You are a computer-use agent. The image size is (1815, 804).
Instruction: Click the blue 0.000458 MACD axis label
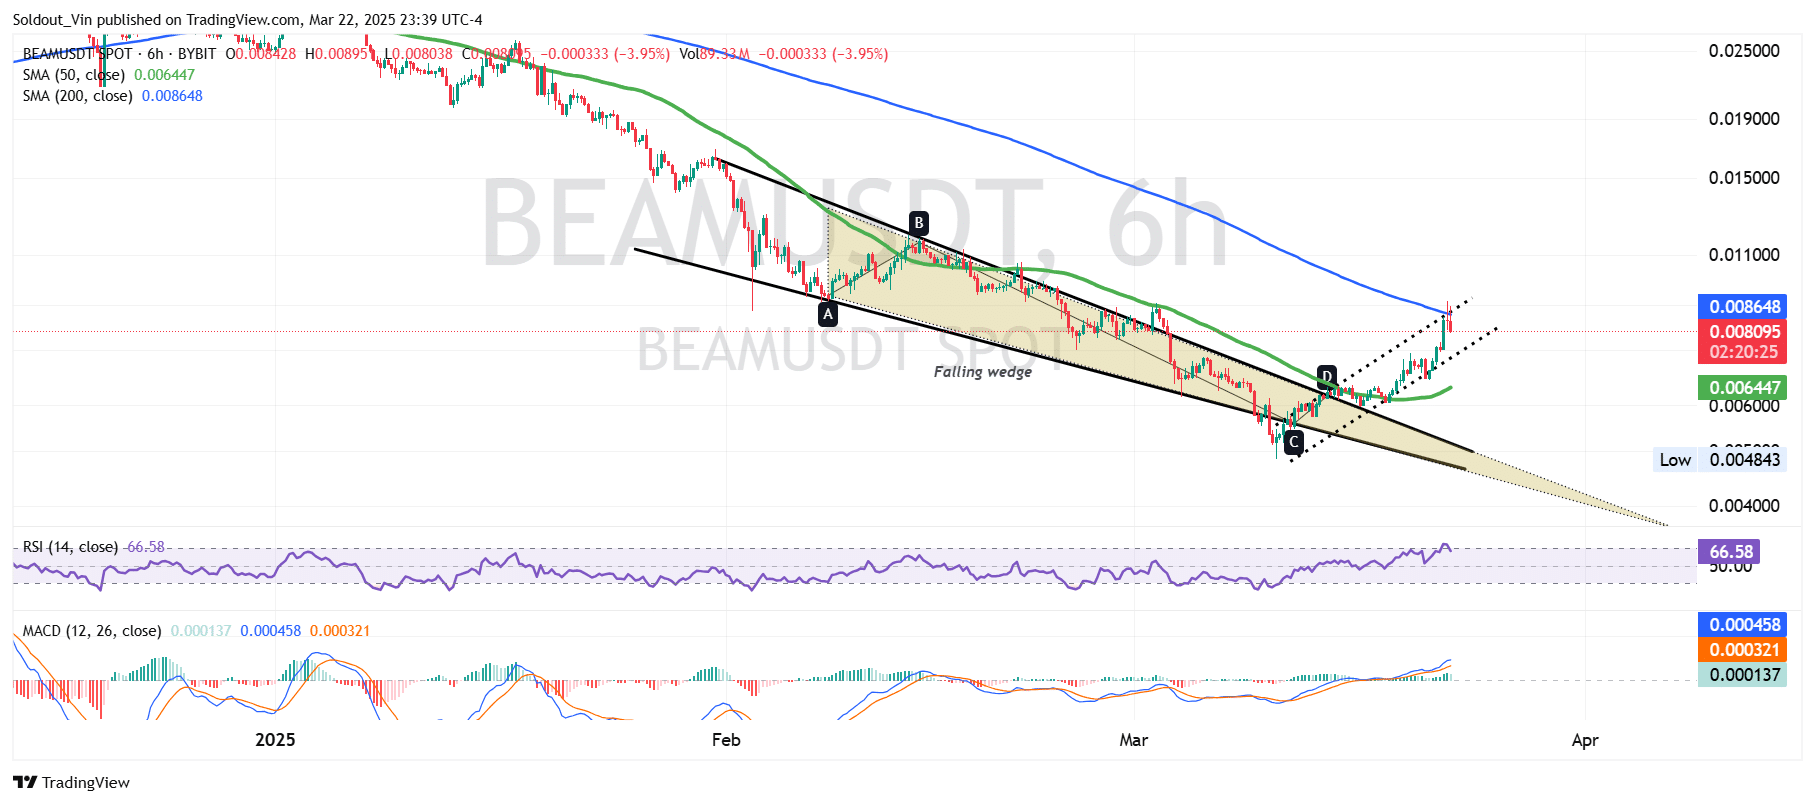point(1744,625)
